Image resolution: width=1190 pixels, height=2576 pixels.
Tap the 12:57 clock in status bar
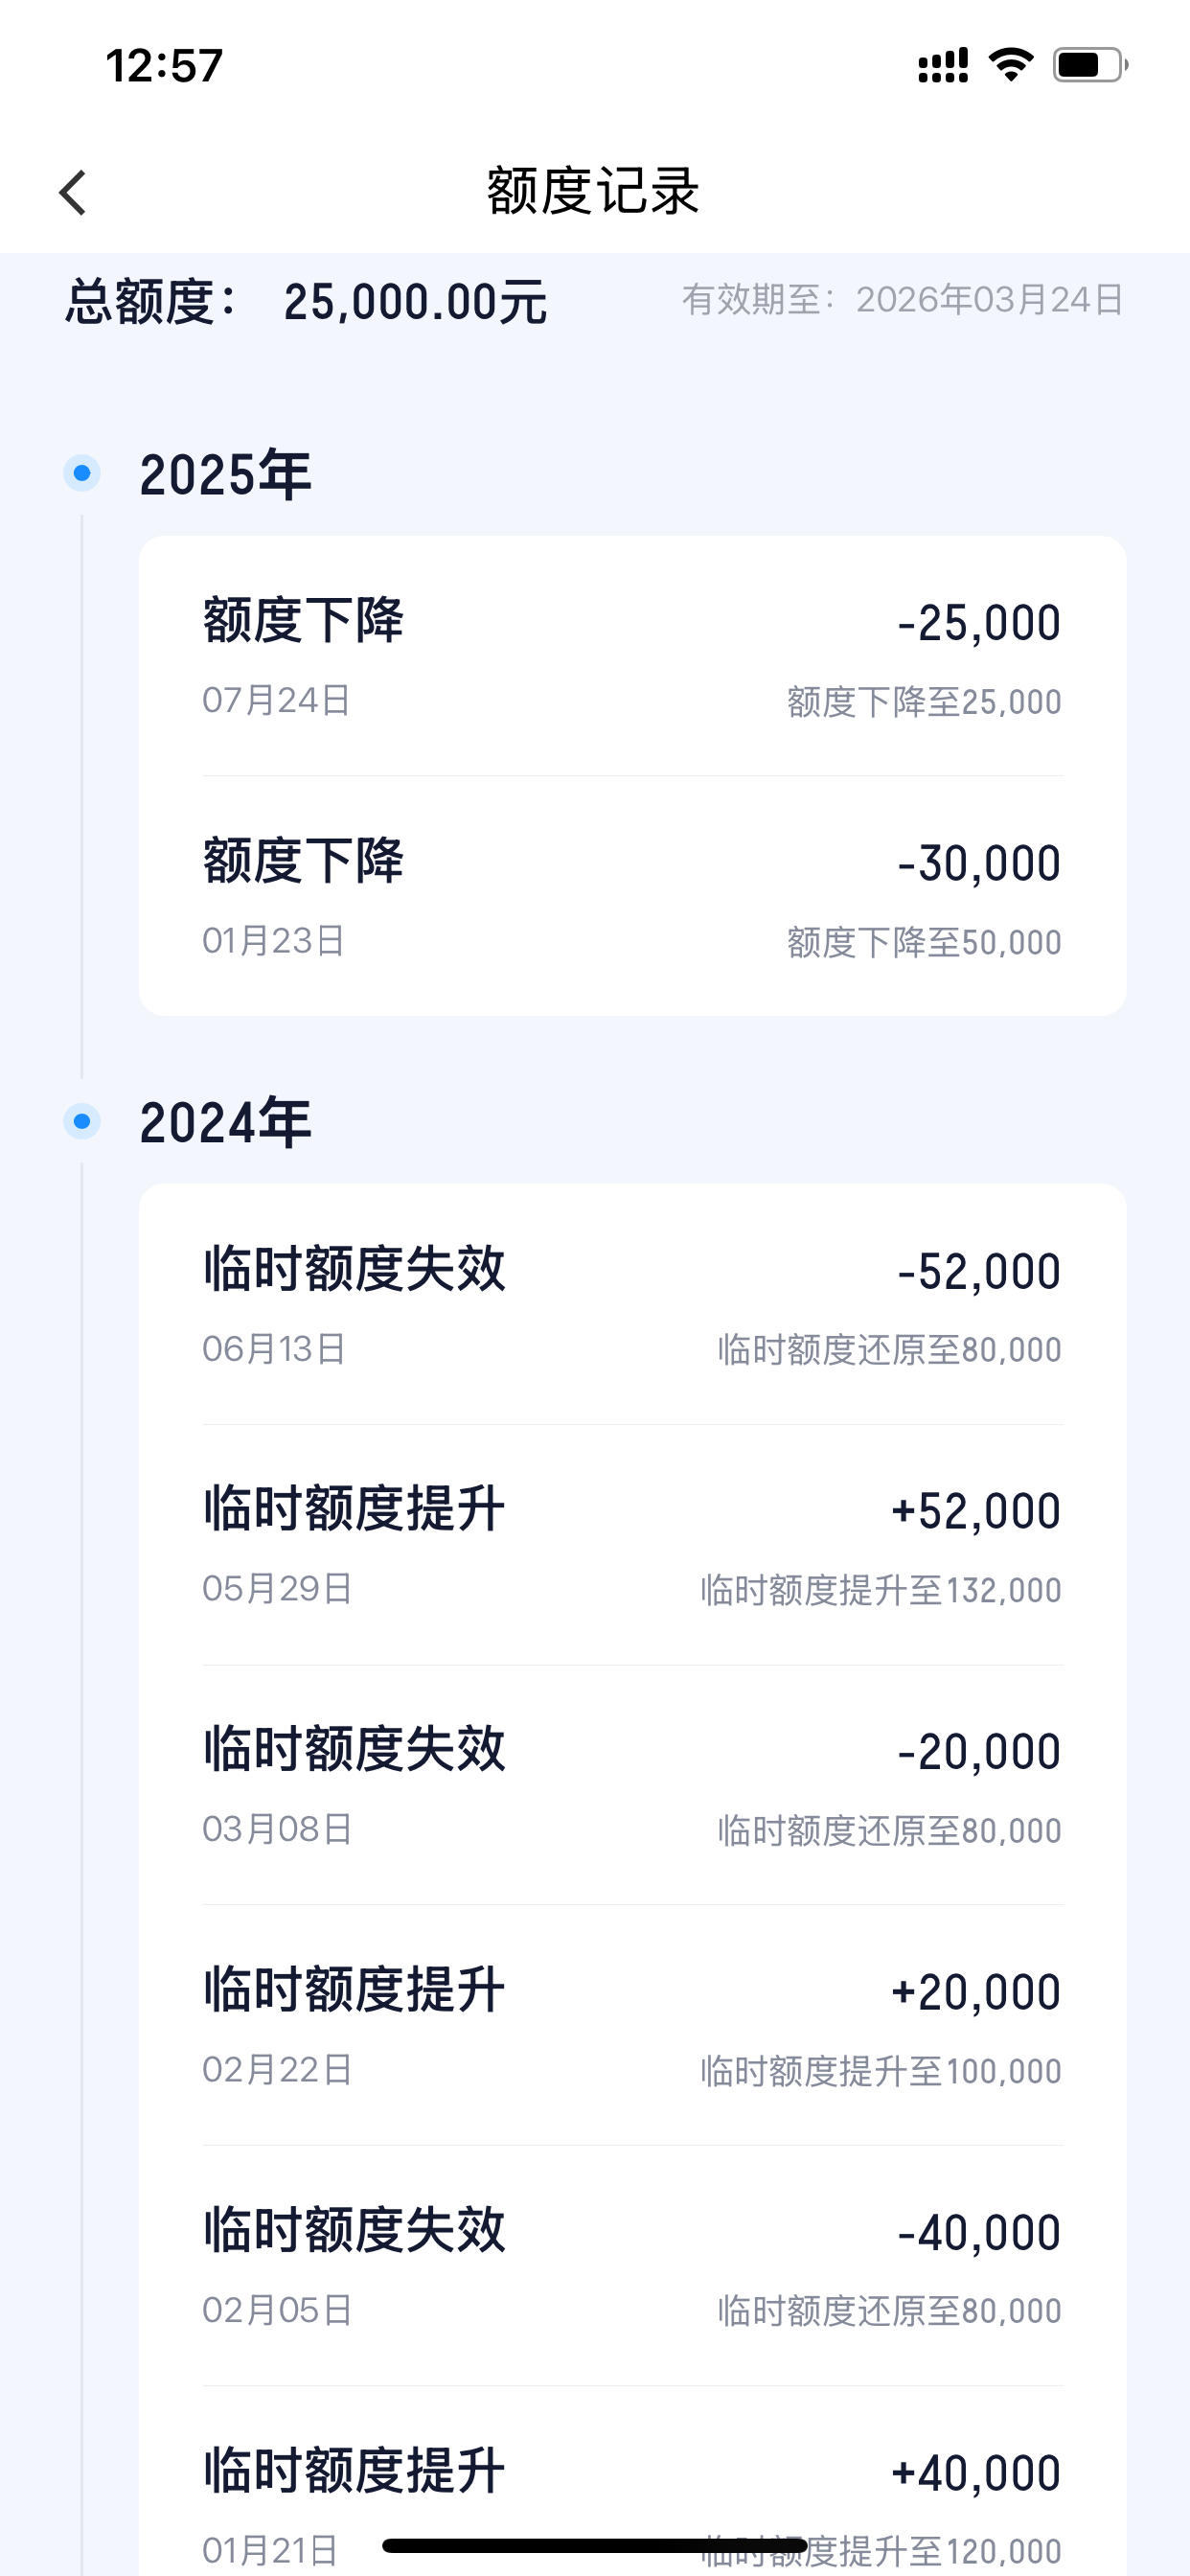click(x=164, y=66)
